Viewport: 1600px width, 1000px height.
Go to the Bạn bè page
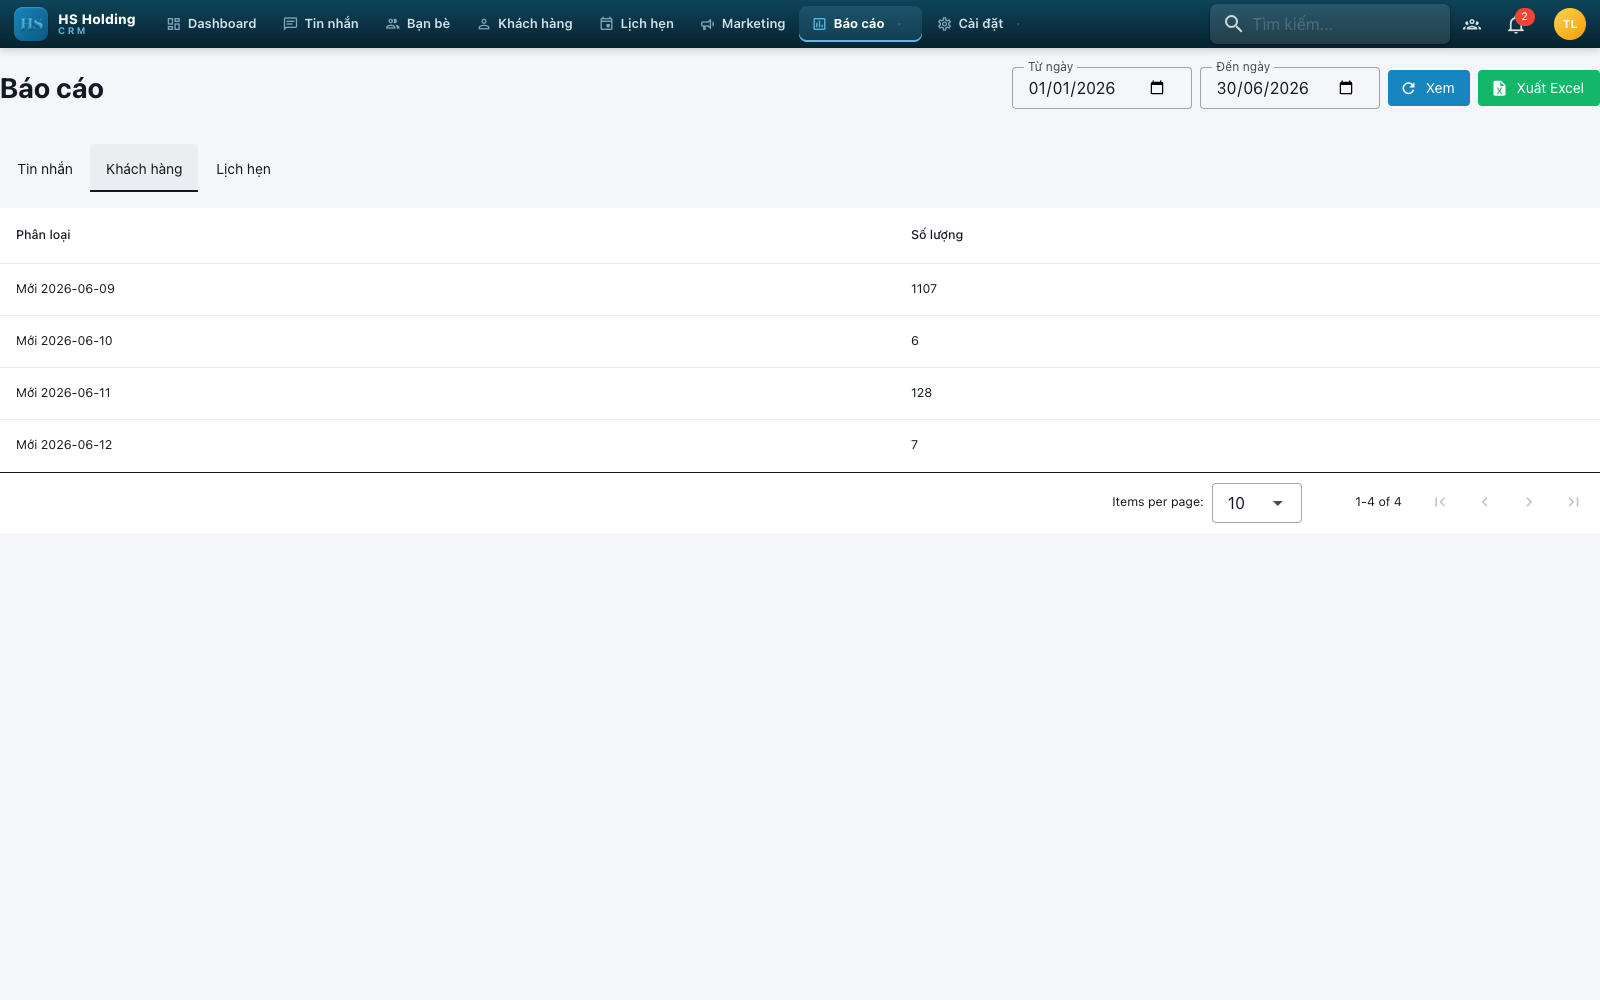[x=418, y=24]
